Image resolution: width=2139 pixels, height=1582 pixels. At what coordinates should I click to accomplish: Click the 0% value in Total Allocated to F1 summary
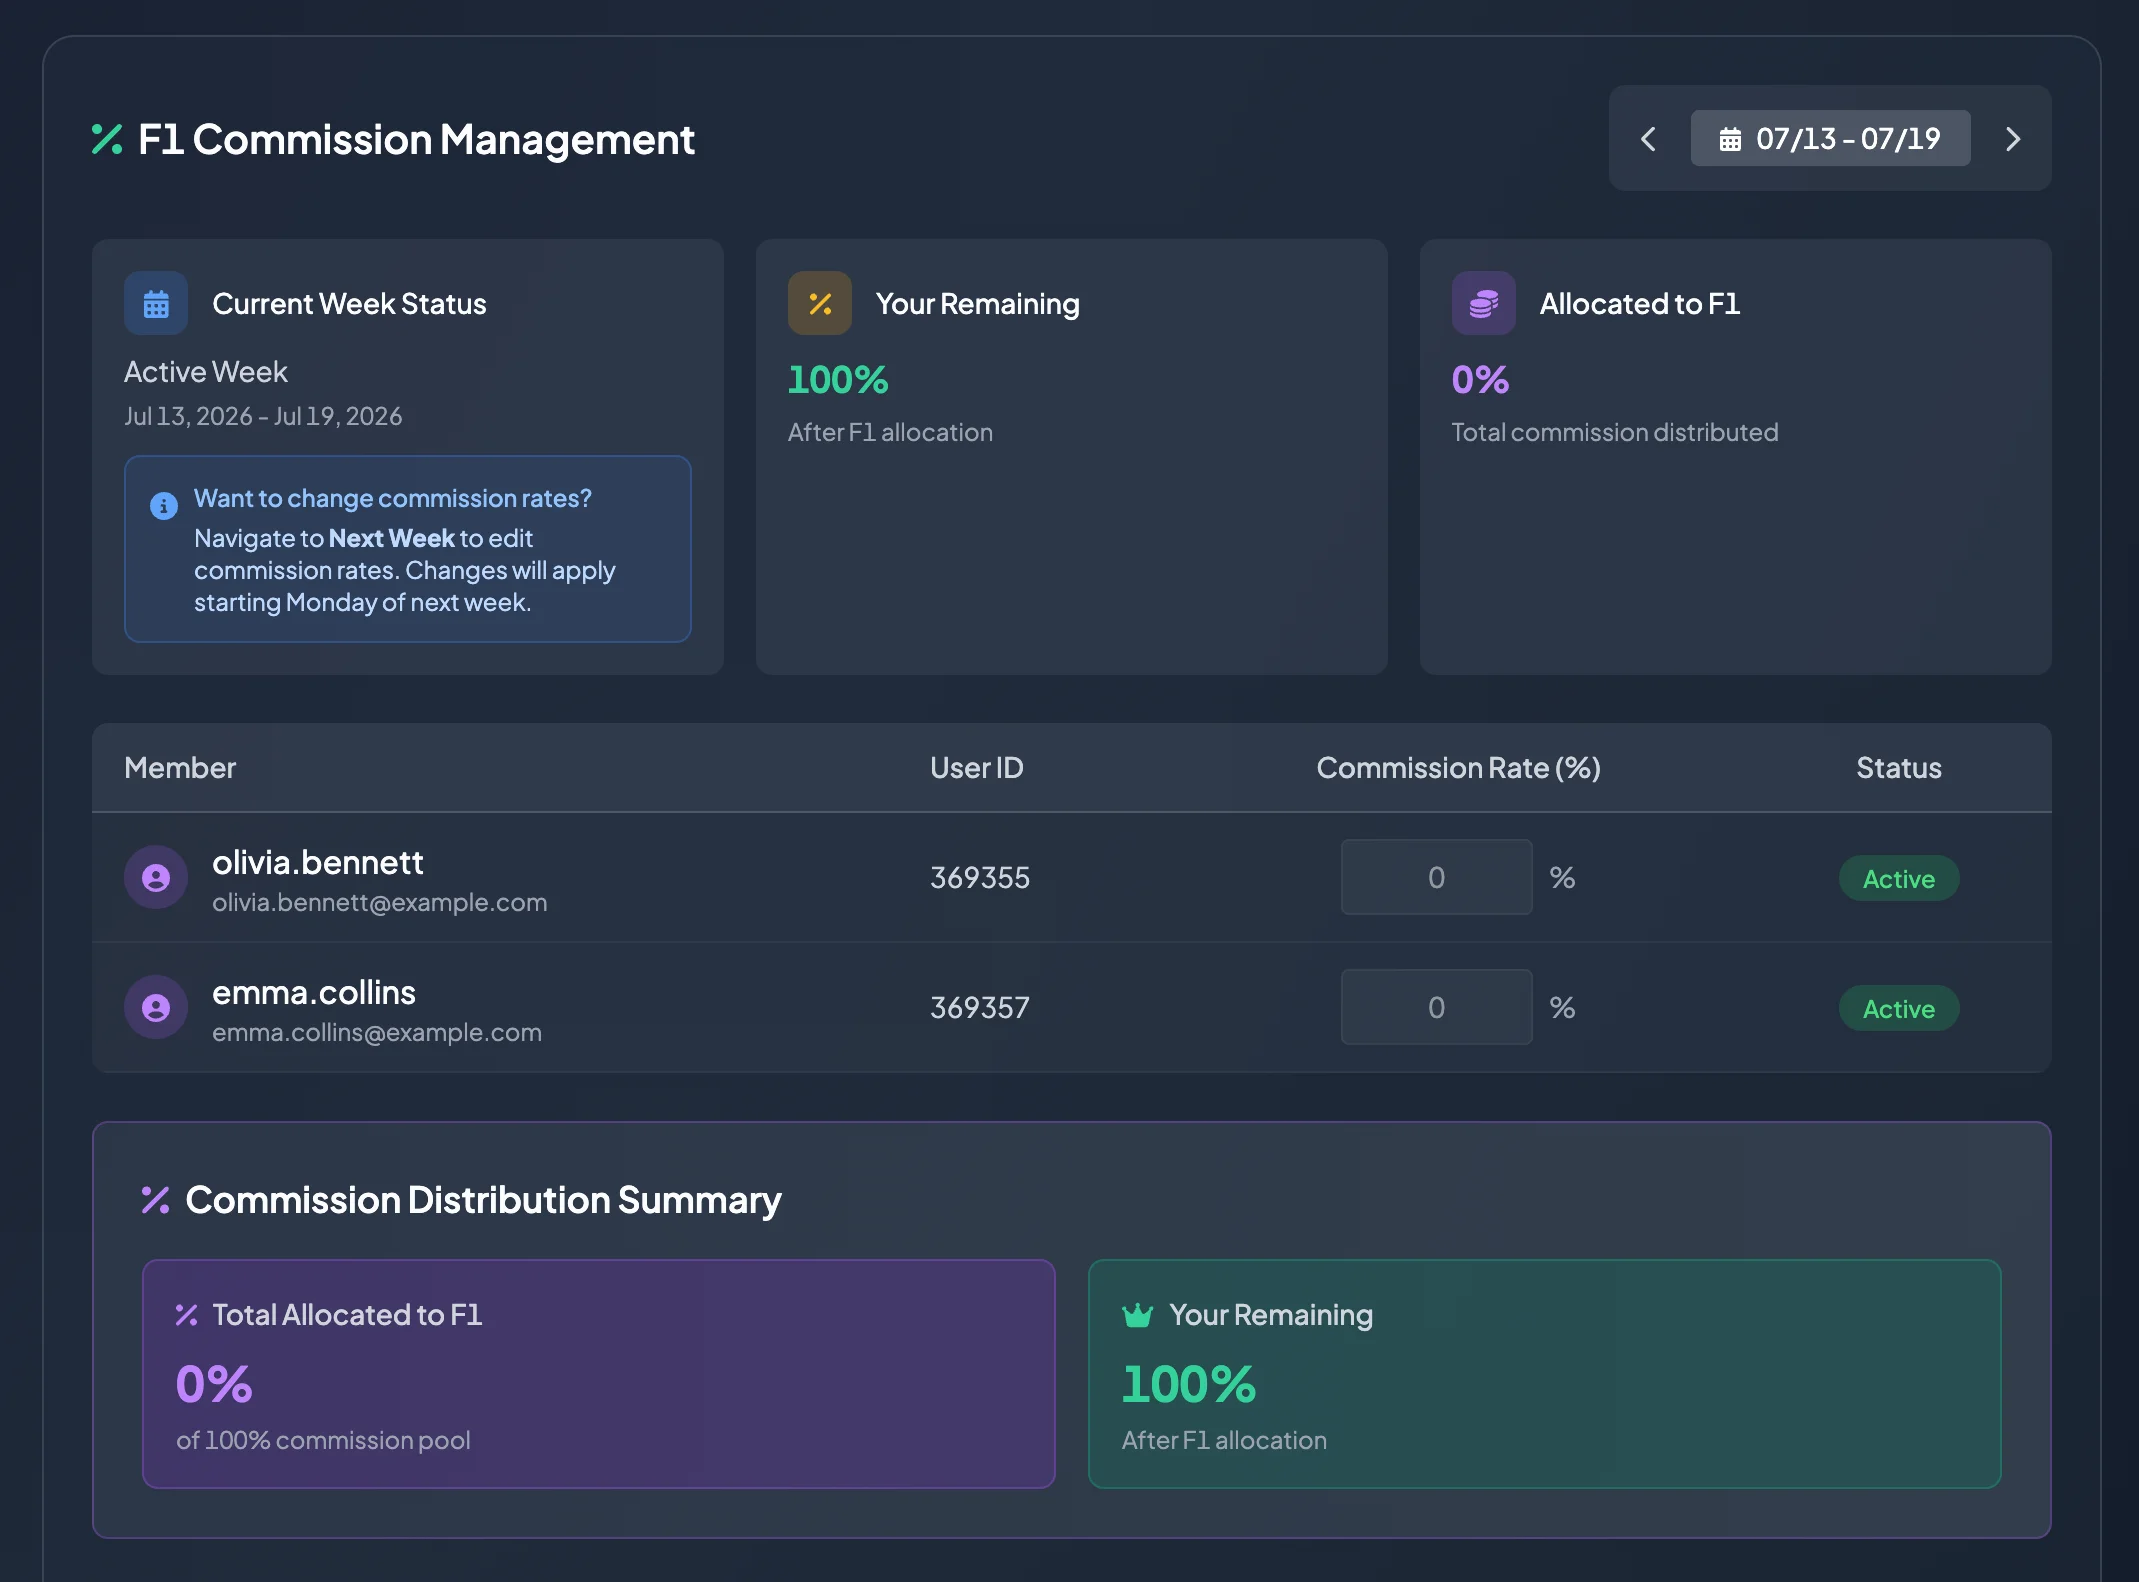pyautogui.click(x=214, y=1384)
